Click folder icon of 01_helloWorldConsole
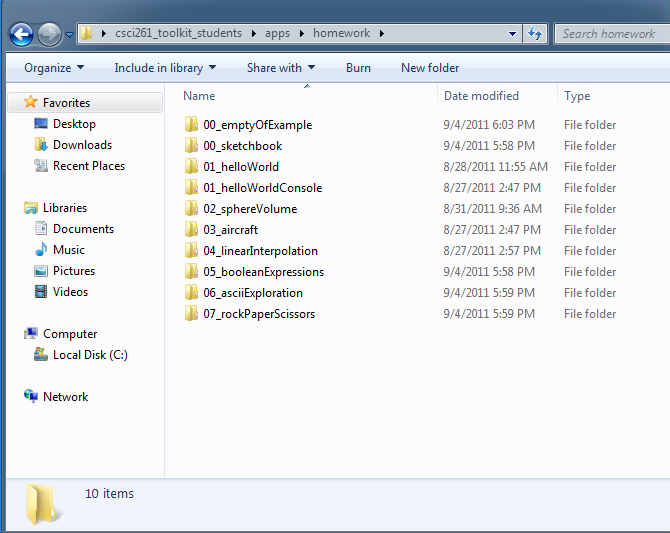 pyautogui.click(x=191, y=187)
